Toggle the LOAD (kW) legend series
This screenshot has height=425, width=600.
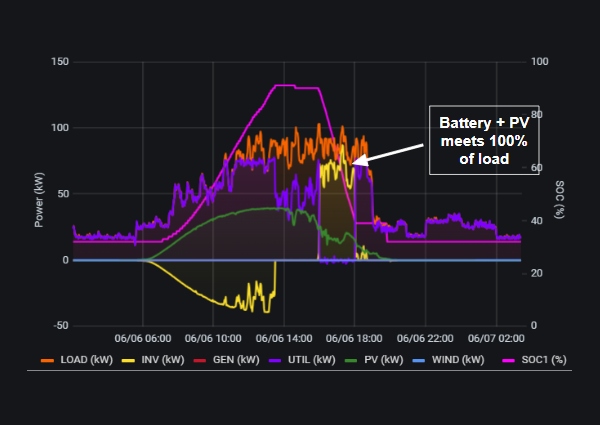click(77, 360)
